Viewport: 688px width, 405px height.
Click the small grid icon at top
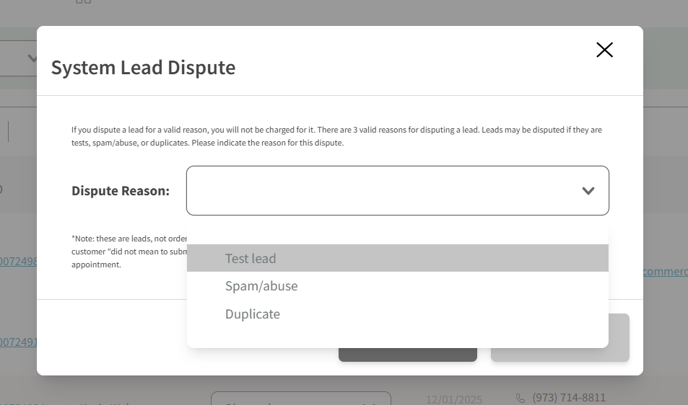pyautogui.click(x=84, y=2)
